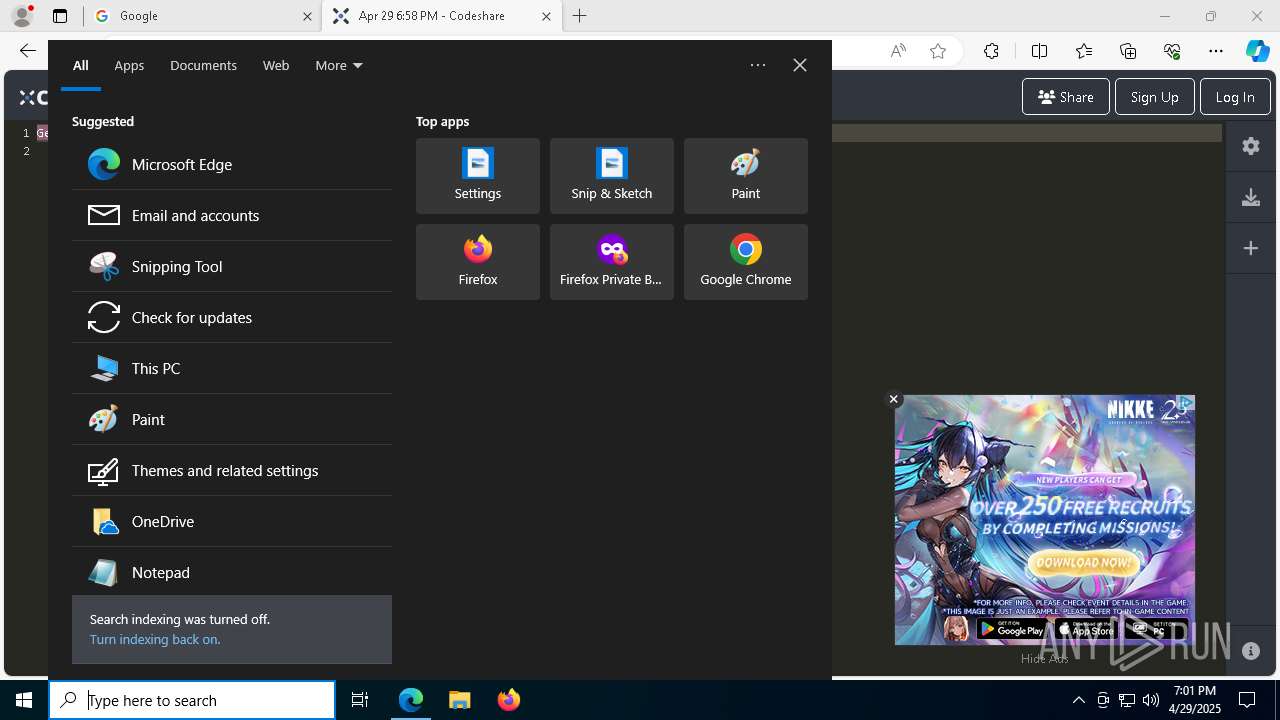Go back in the browser
Screen dimensions: 1280x720
tap(28, 51)
